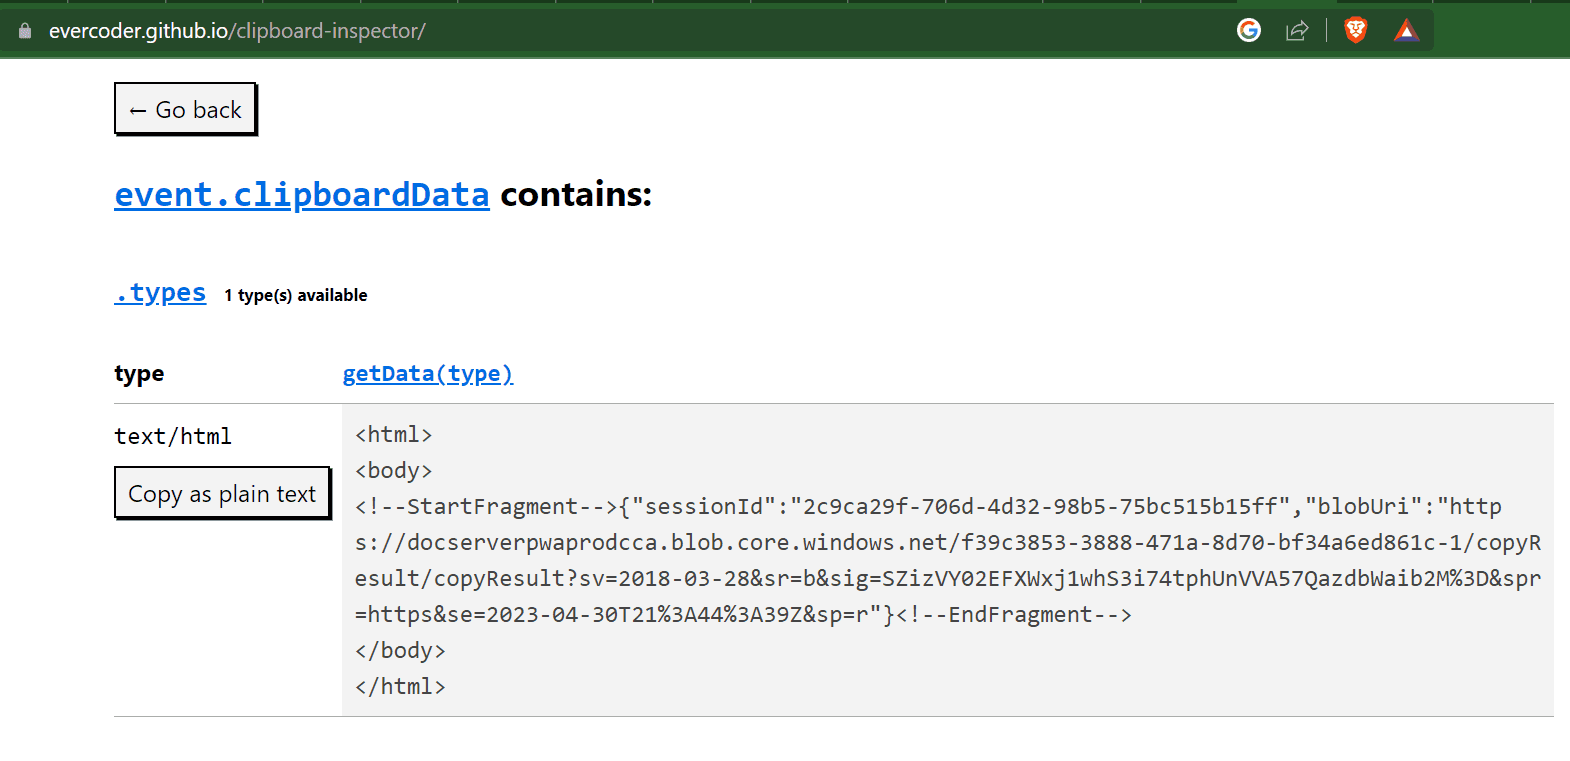The height and width of the screenshot is (761, 1570).
Task: Click the </body> closing tag line
Action: point(400,650)
